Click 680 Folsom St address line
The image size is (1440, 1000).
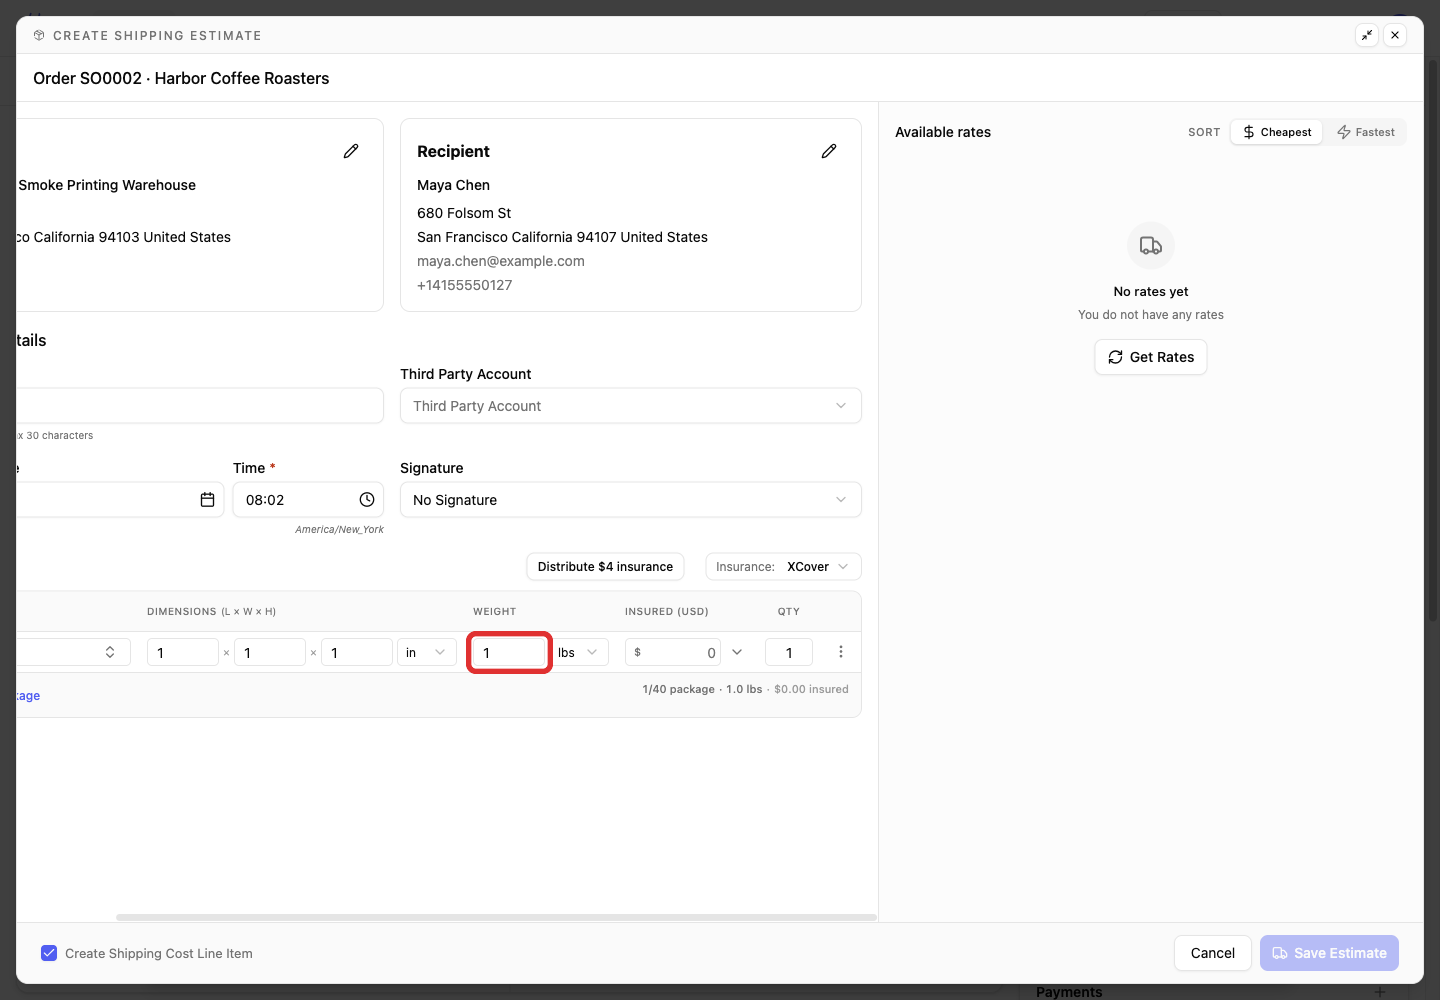tap(464, 213)
